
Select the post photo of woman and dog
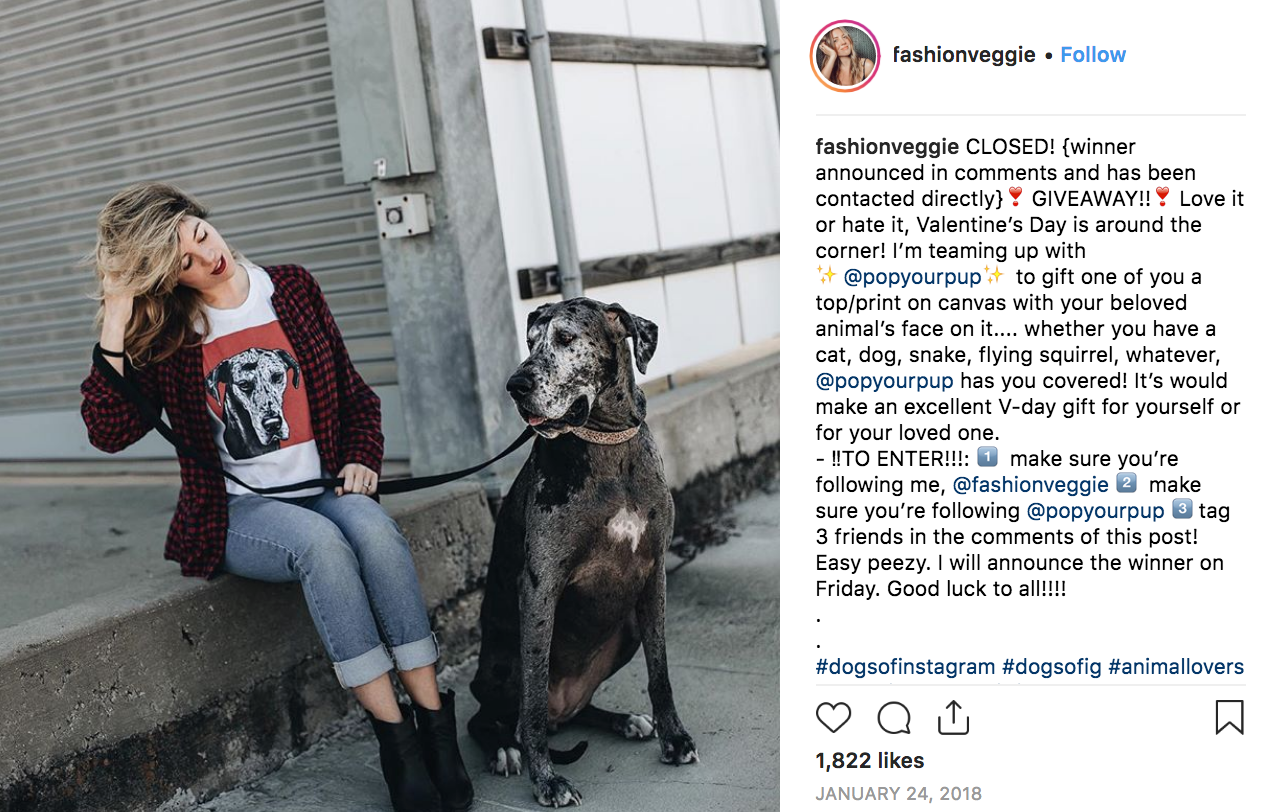(x=390, y=406)
